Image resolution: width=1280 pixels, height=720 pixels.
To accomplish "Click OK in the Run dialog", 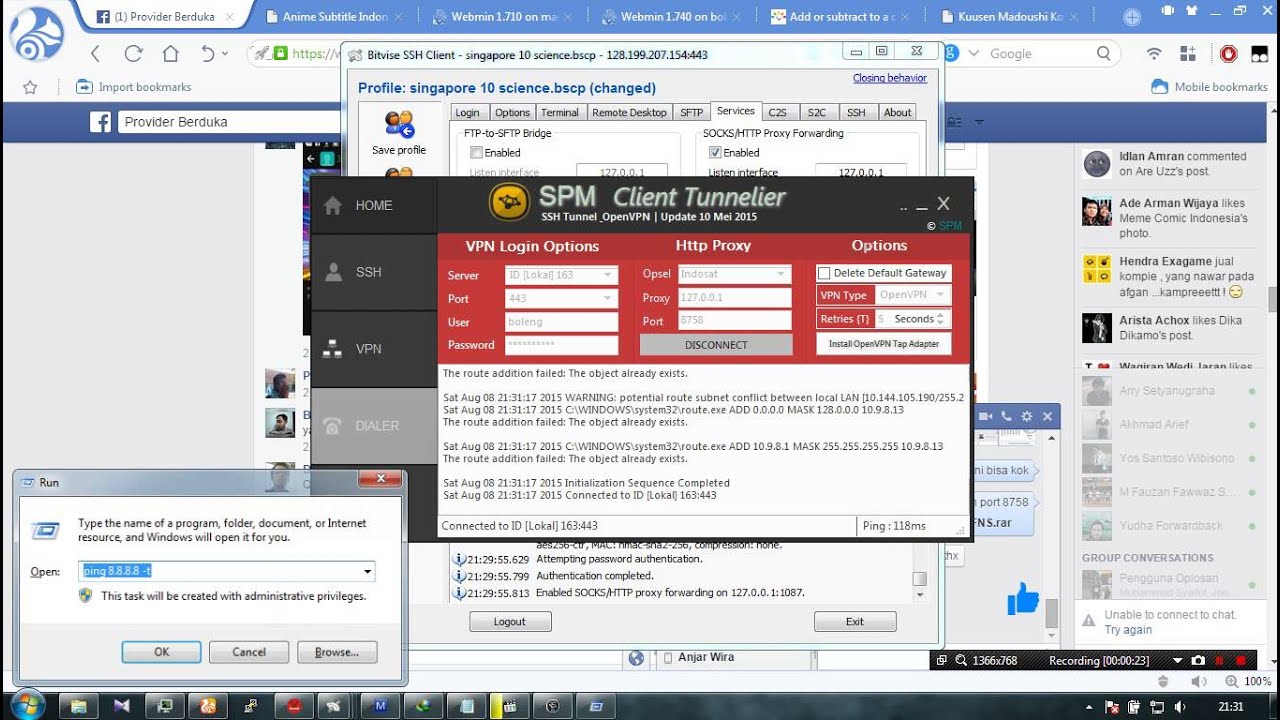I will point(162,652).
